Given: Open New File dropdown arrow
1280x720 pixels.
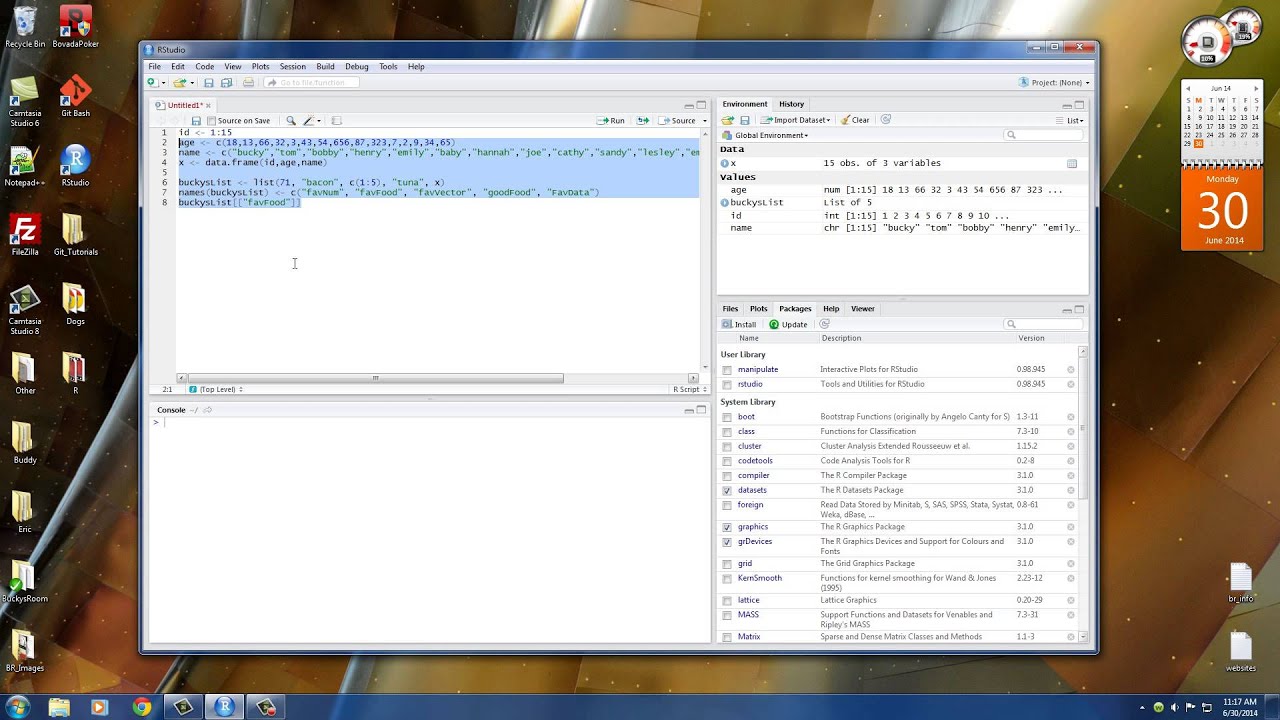Looking at the screenshot, I should (x=163, y=83).
